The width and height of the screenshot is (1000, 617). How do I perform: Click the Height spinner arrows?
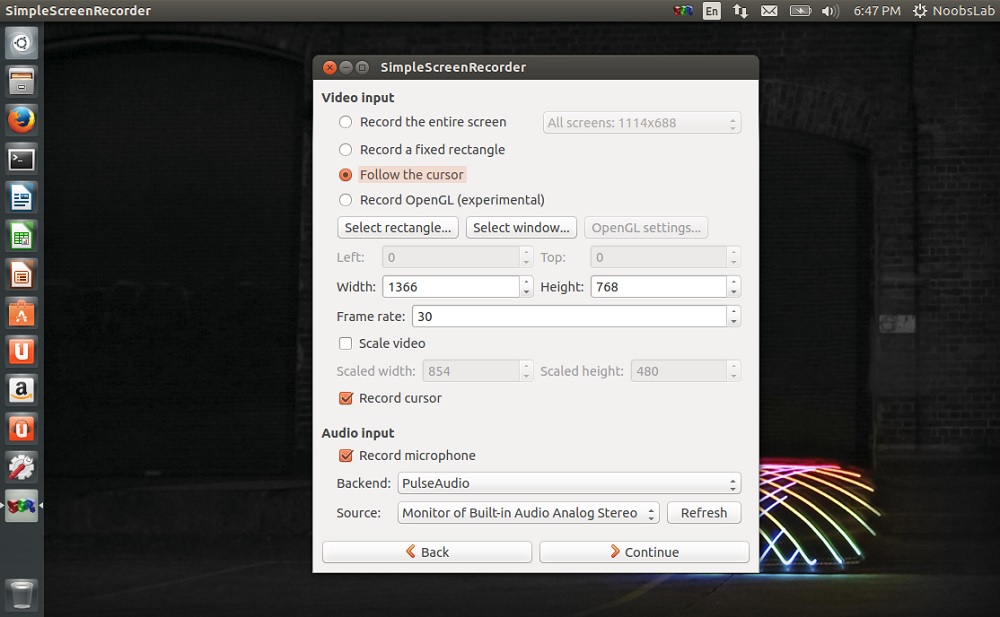coord(733,286)
